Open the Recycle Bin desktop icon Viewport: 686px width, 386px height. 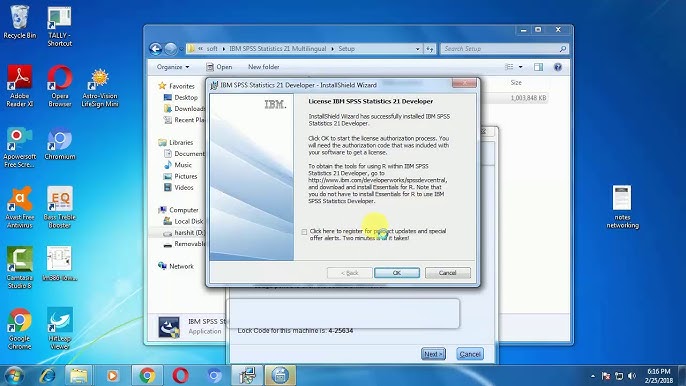tap(20, 21)
